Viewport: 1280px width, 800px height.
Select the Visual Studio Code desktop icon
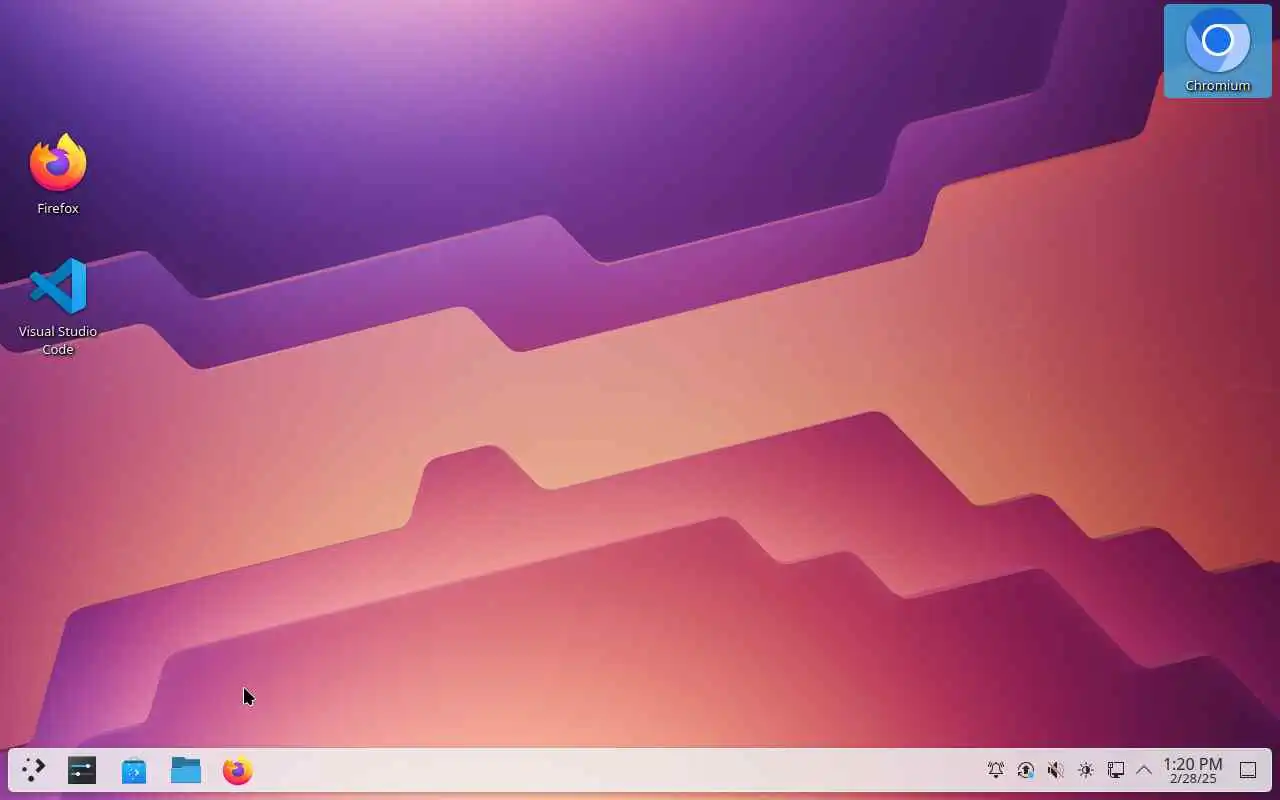coord(58,305)
